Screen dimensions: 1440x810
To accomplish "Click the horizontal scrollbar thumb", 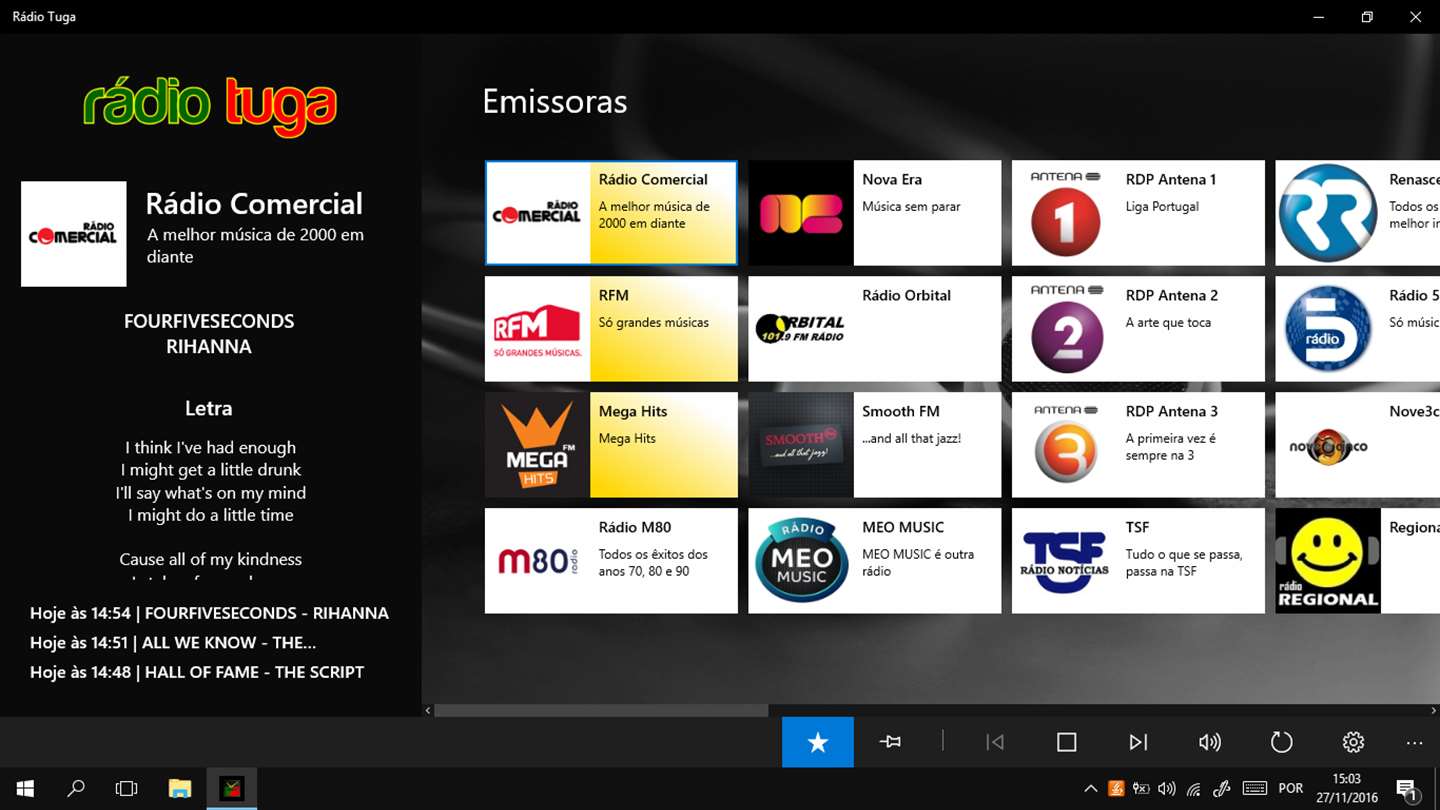I will pyautogui.click(x=601, y=711).
